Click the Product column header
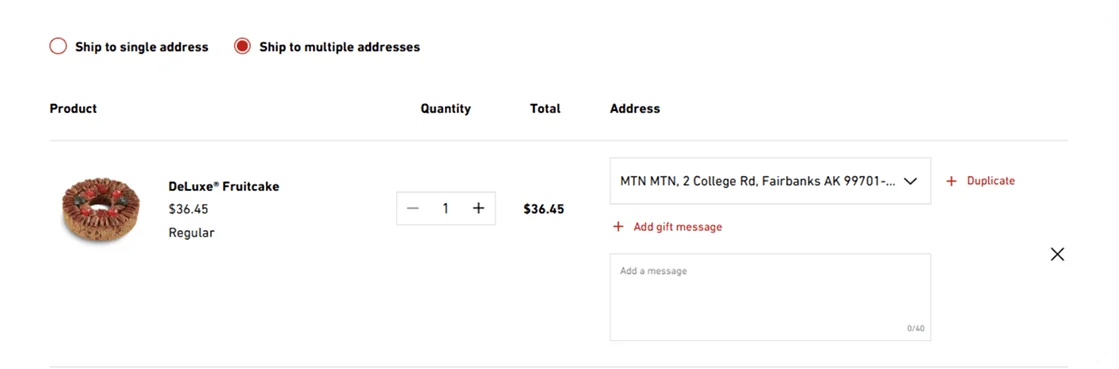Viewport: 1119px width, 369px height. [74, 108]
